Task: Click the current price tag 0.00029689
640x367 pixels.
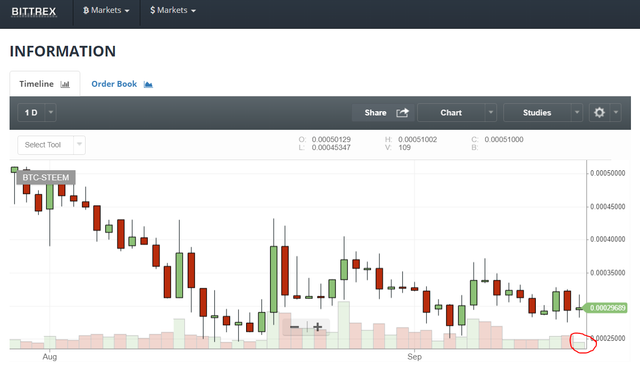Action: click(x=606, y=308)
